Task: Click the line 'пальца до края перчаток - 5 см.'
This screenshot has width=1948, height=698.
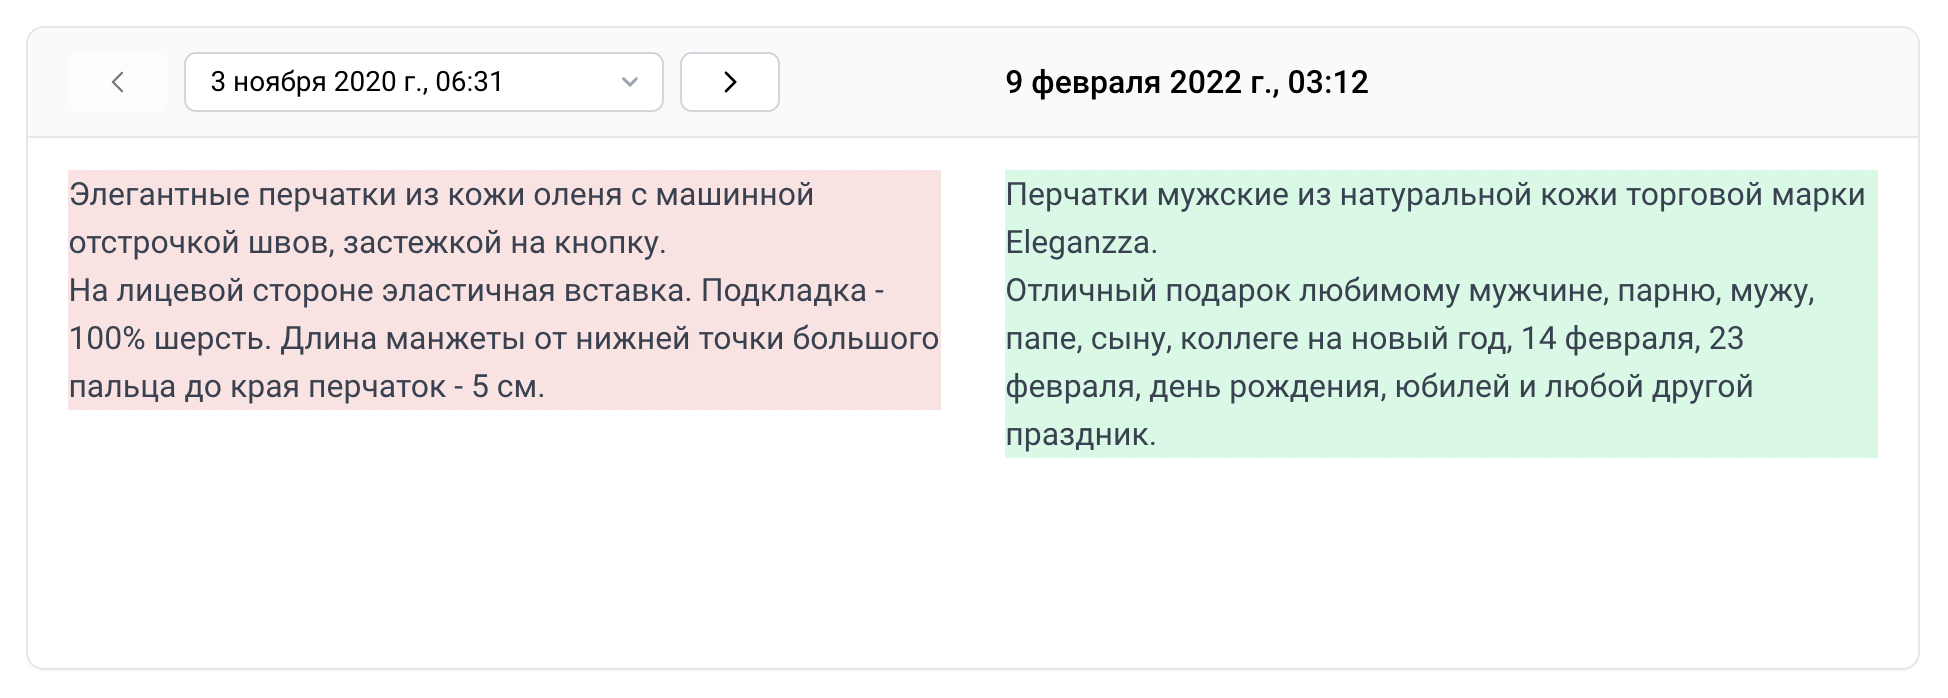Action: pos(306,387)
